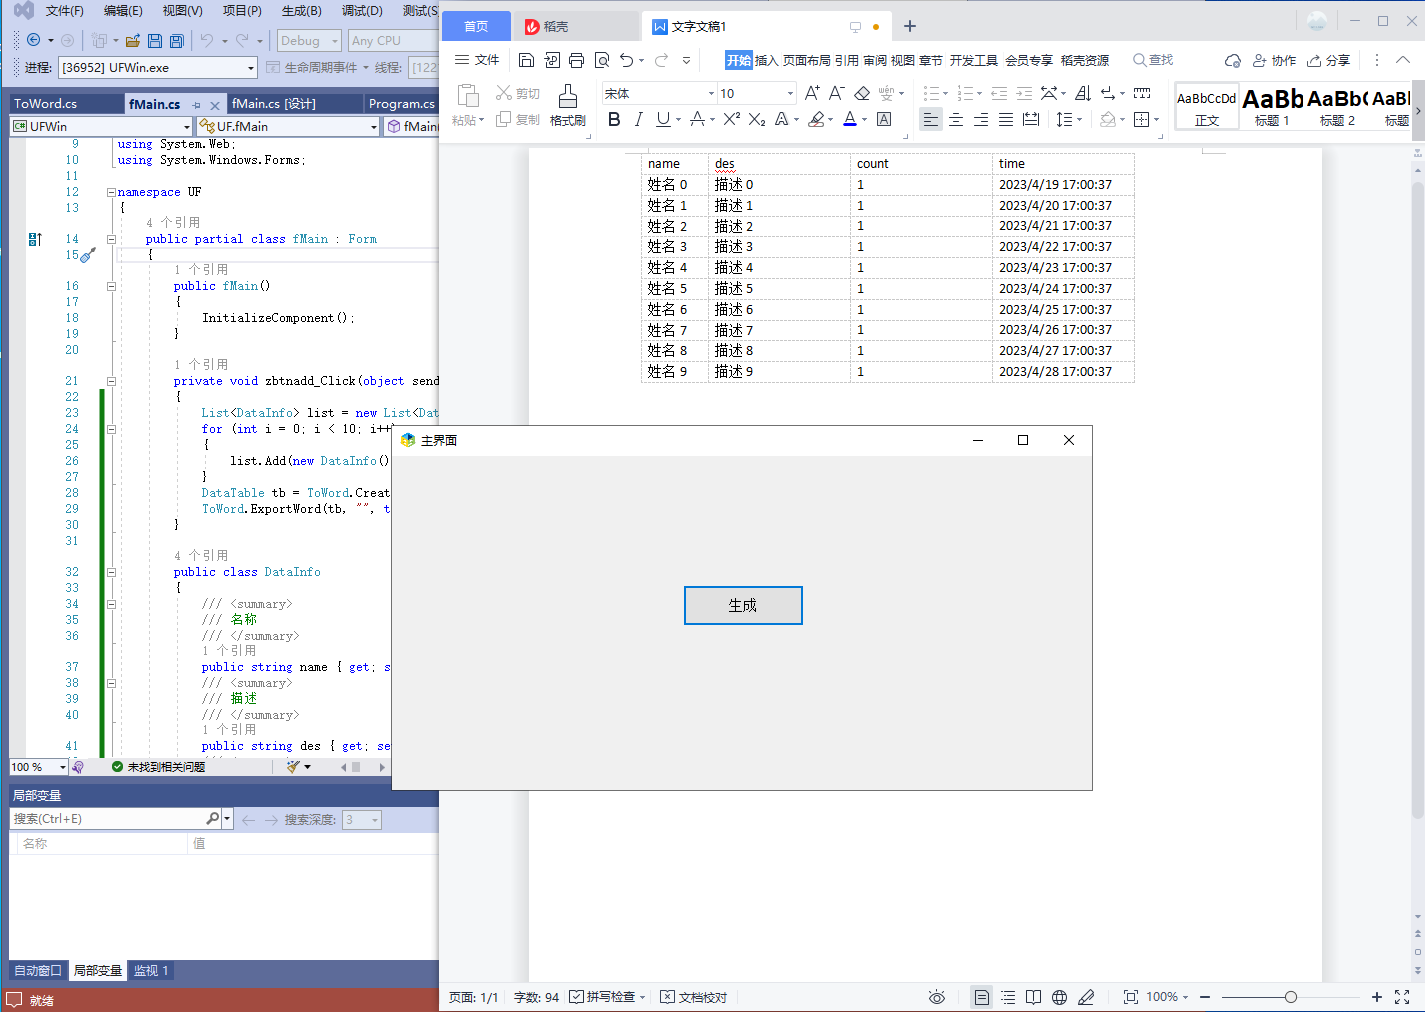Click the Cut (剪切) button in WPS

pos(518,93)
